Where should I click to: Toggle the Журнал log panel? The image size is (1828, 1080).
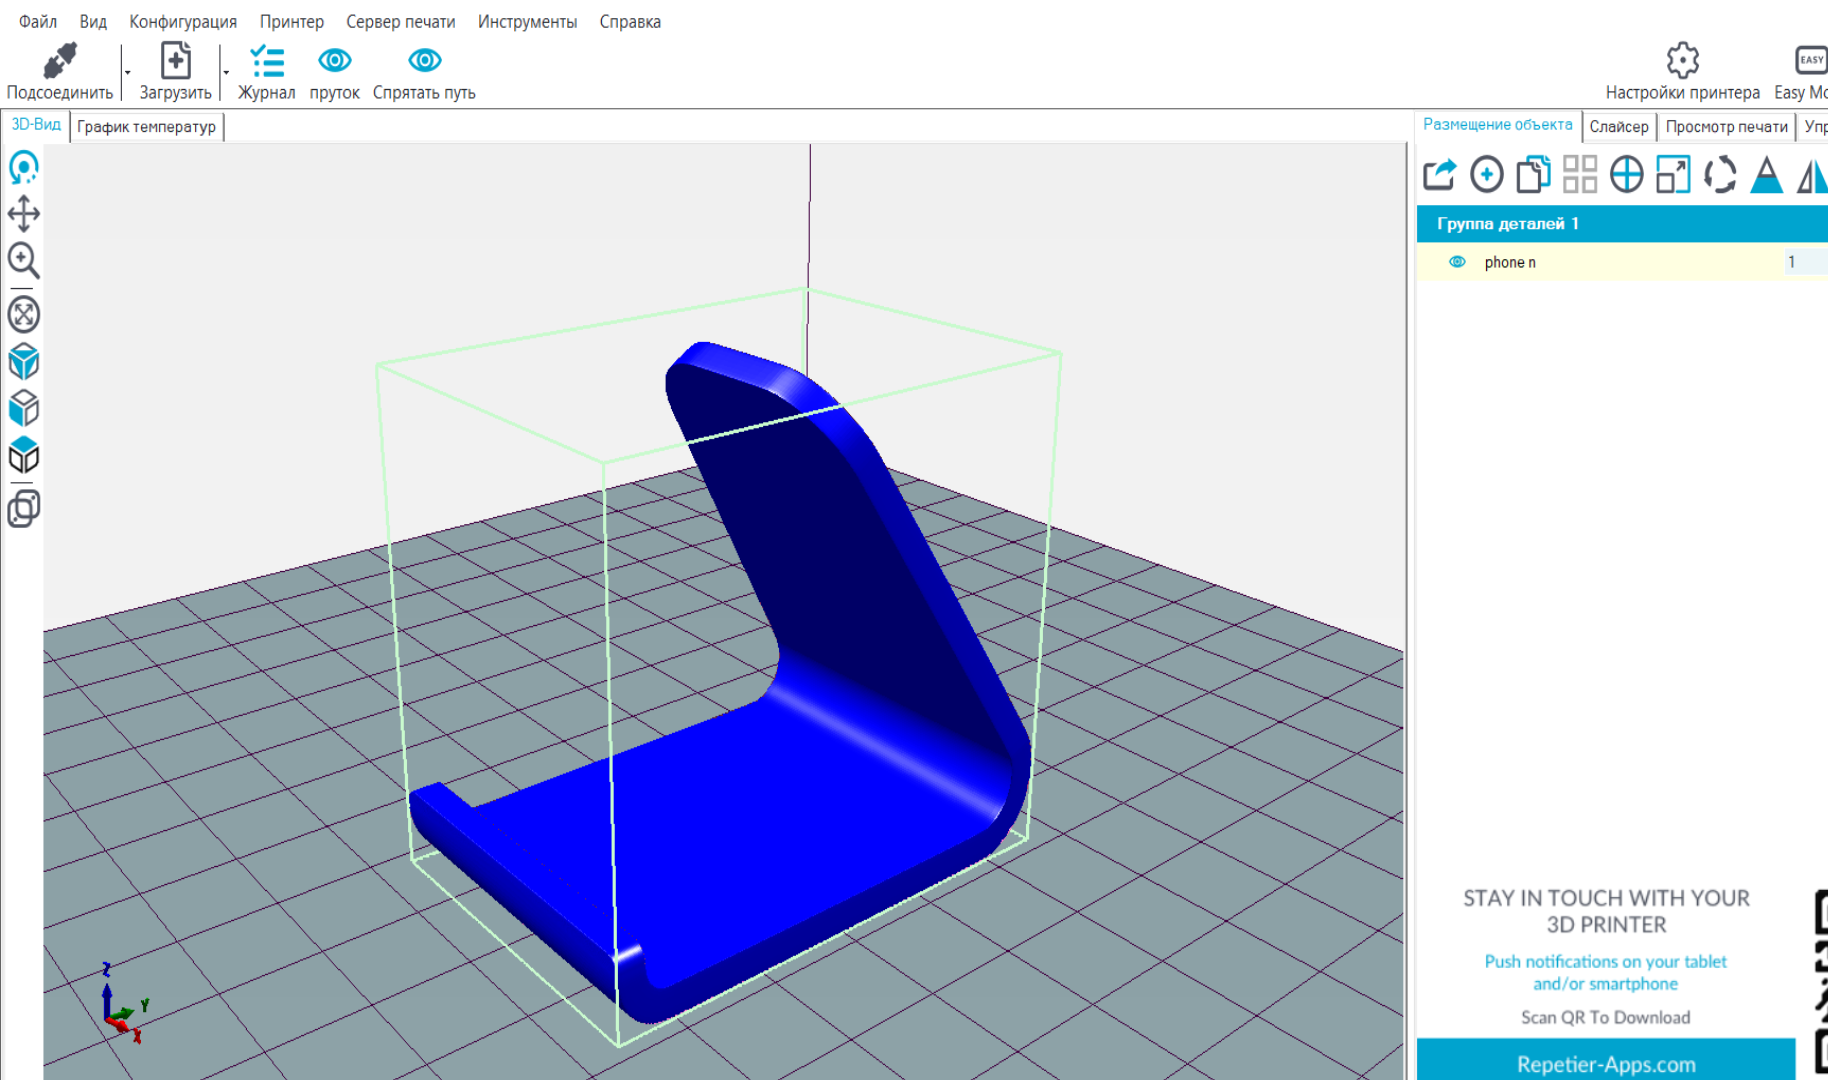(266, 72)
